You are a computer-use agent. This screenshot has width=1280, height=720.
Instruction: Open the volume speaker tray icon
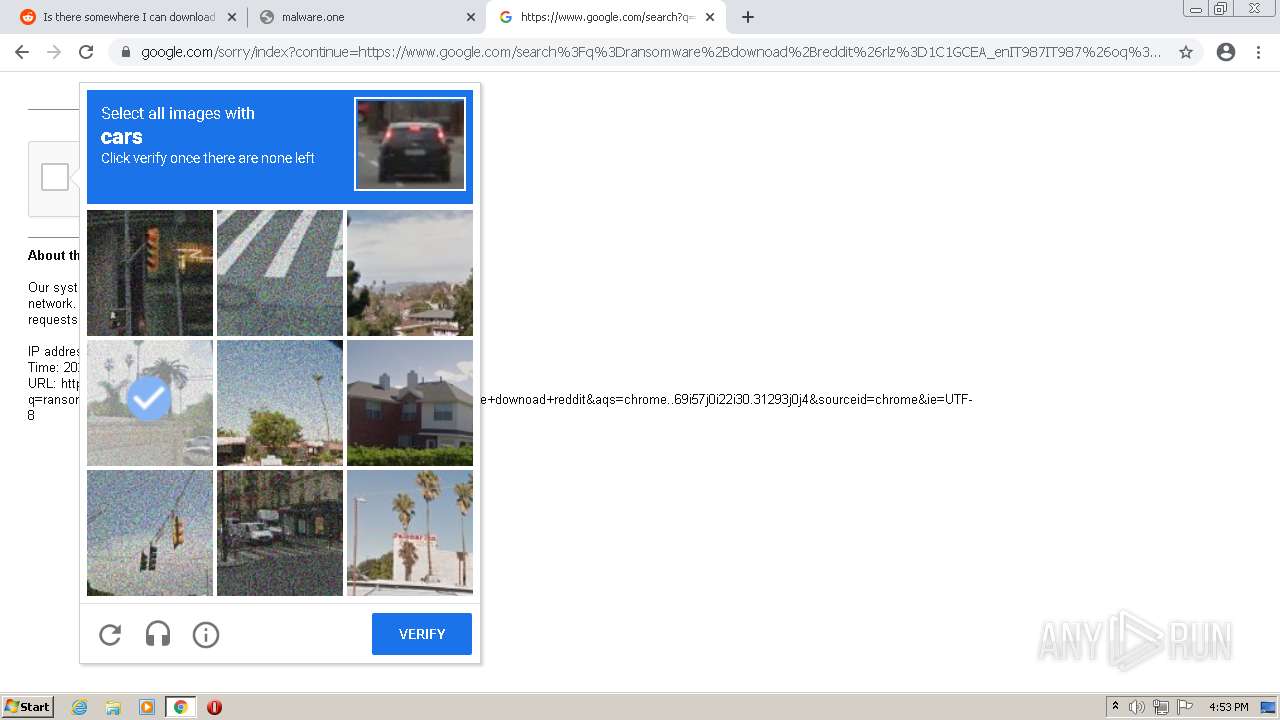pos(1137,707)
